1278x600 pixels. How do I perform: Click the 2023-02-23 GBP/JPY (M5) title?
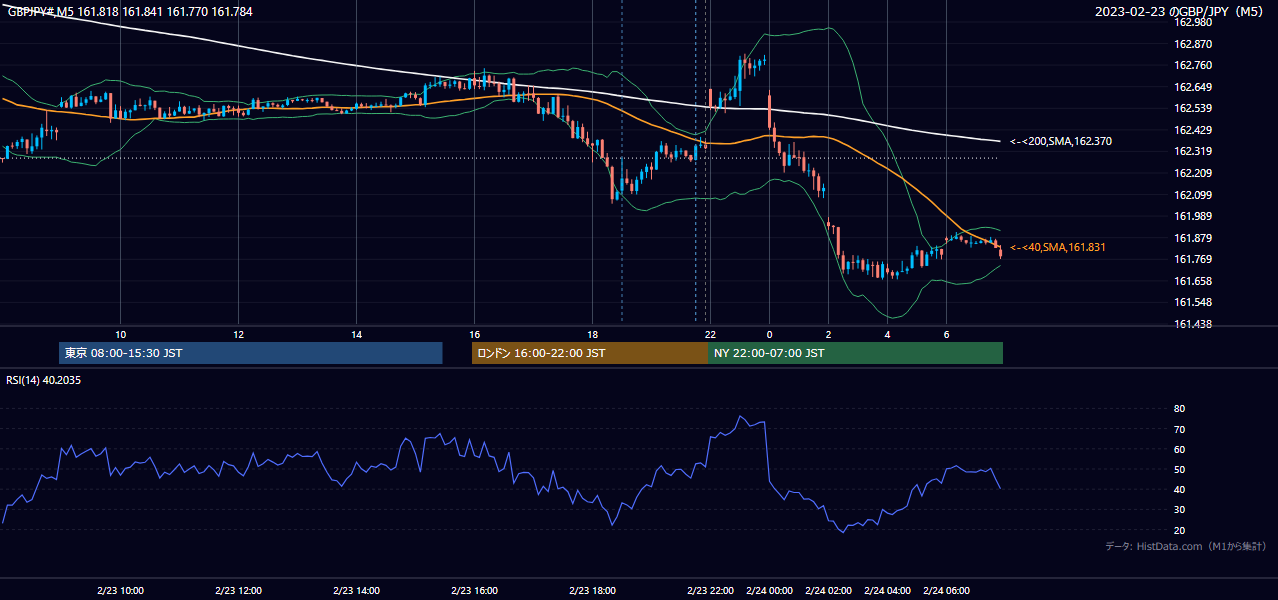click(1181, 12)
